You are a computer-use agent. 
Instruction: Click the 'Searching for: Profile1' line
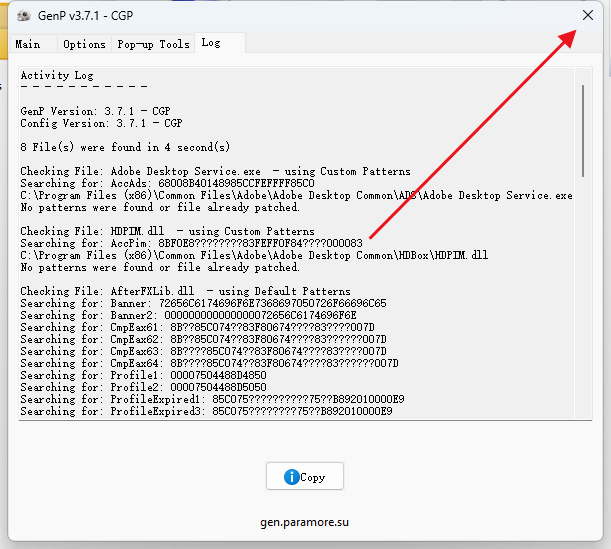click(x=143, y=375)
